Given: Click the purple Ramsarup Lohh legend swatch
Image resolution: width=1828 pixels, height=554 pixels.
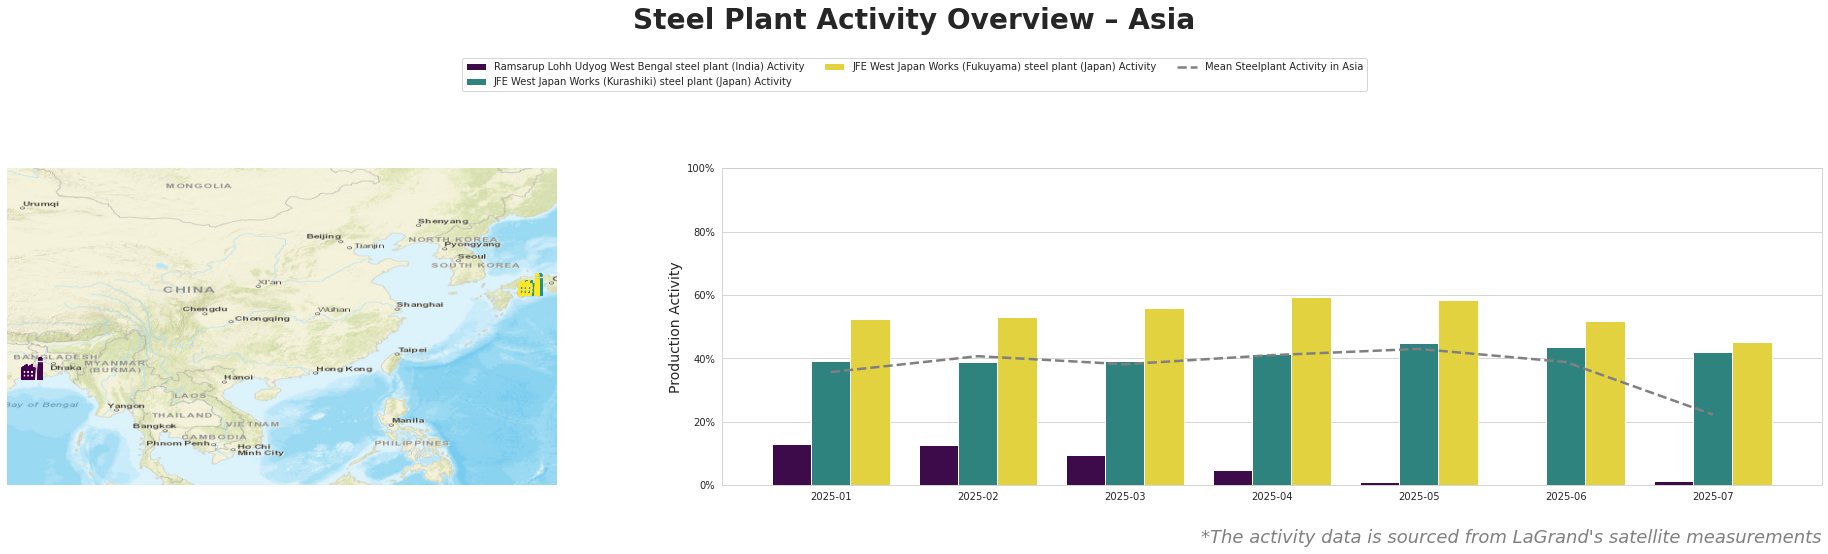Looking at the screenshot, I should point(477,67).
